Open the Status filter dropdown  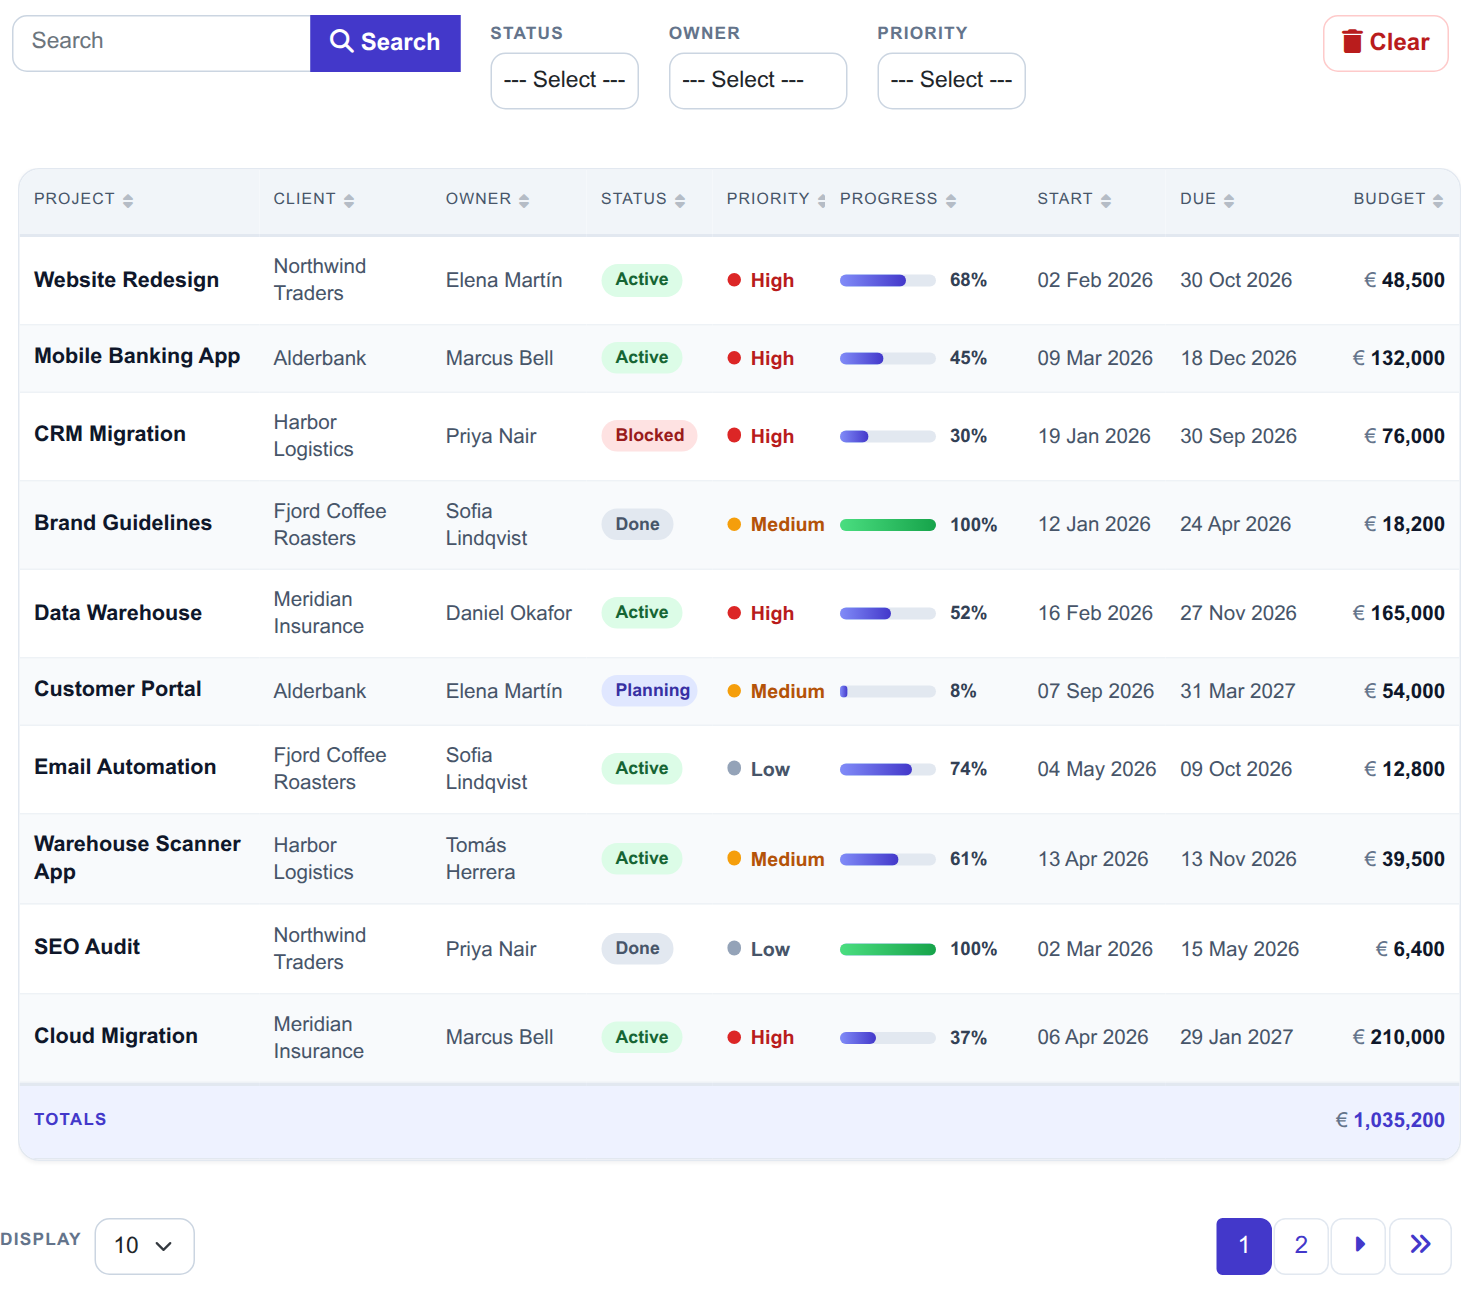[565, 81]
